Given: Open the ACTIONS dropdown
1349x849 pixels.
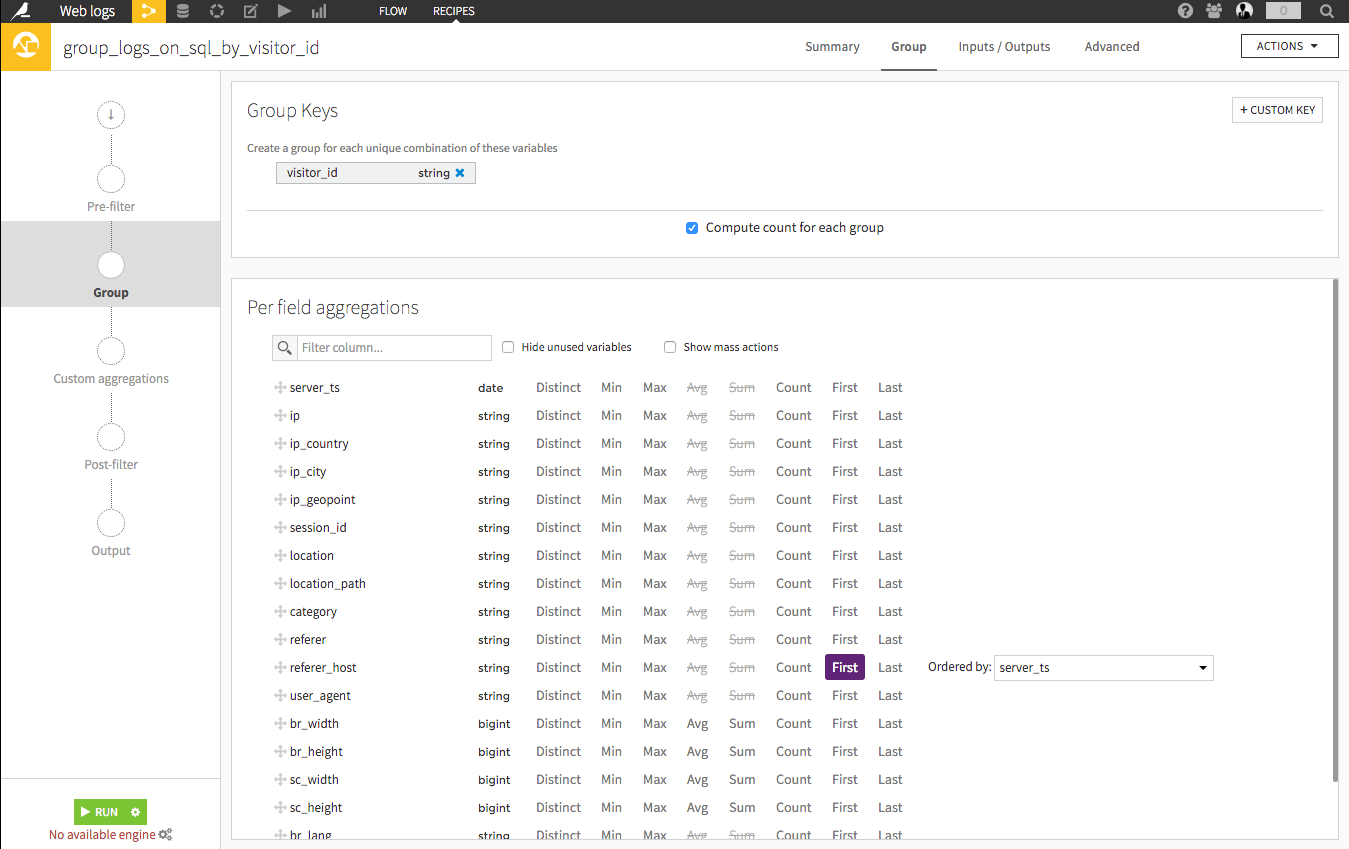Looking at the screenshot, I should click(1289, 46).
